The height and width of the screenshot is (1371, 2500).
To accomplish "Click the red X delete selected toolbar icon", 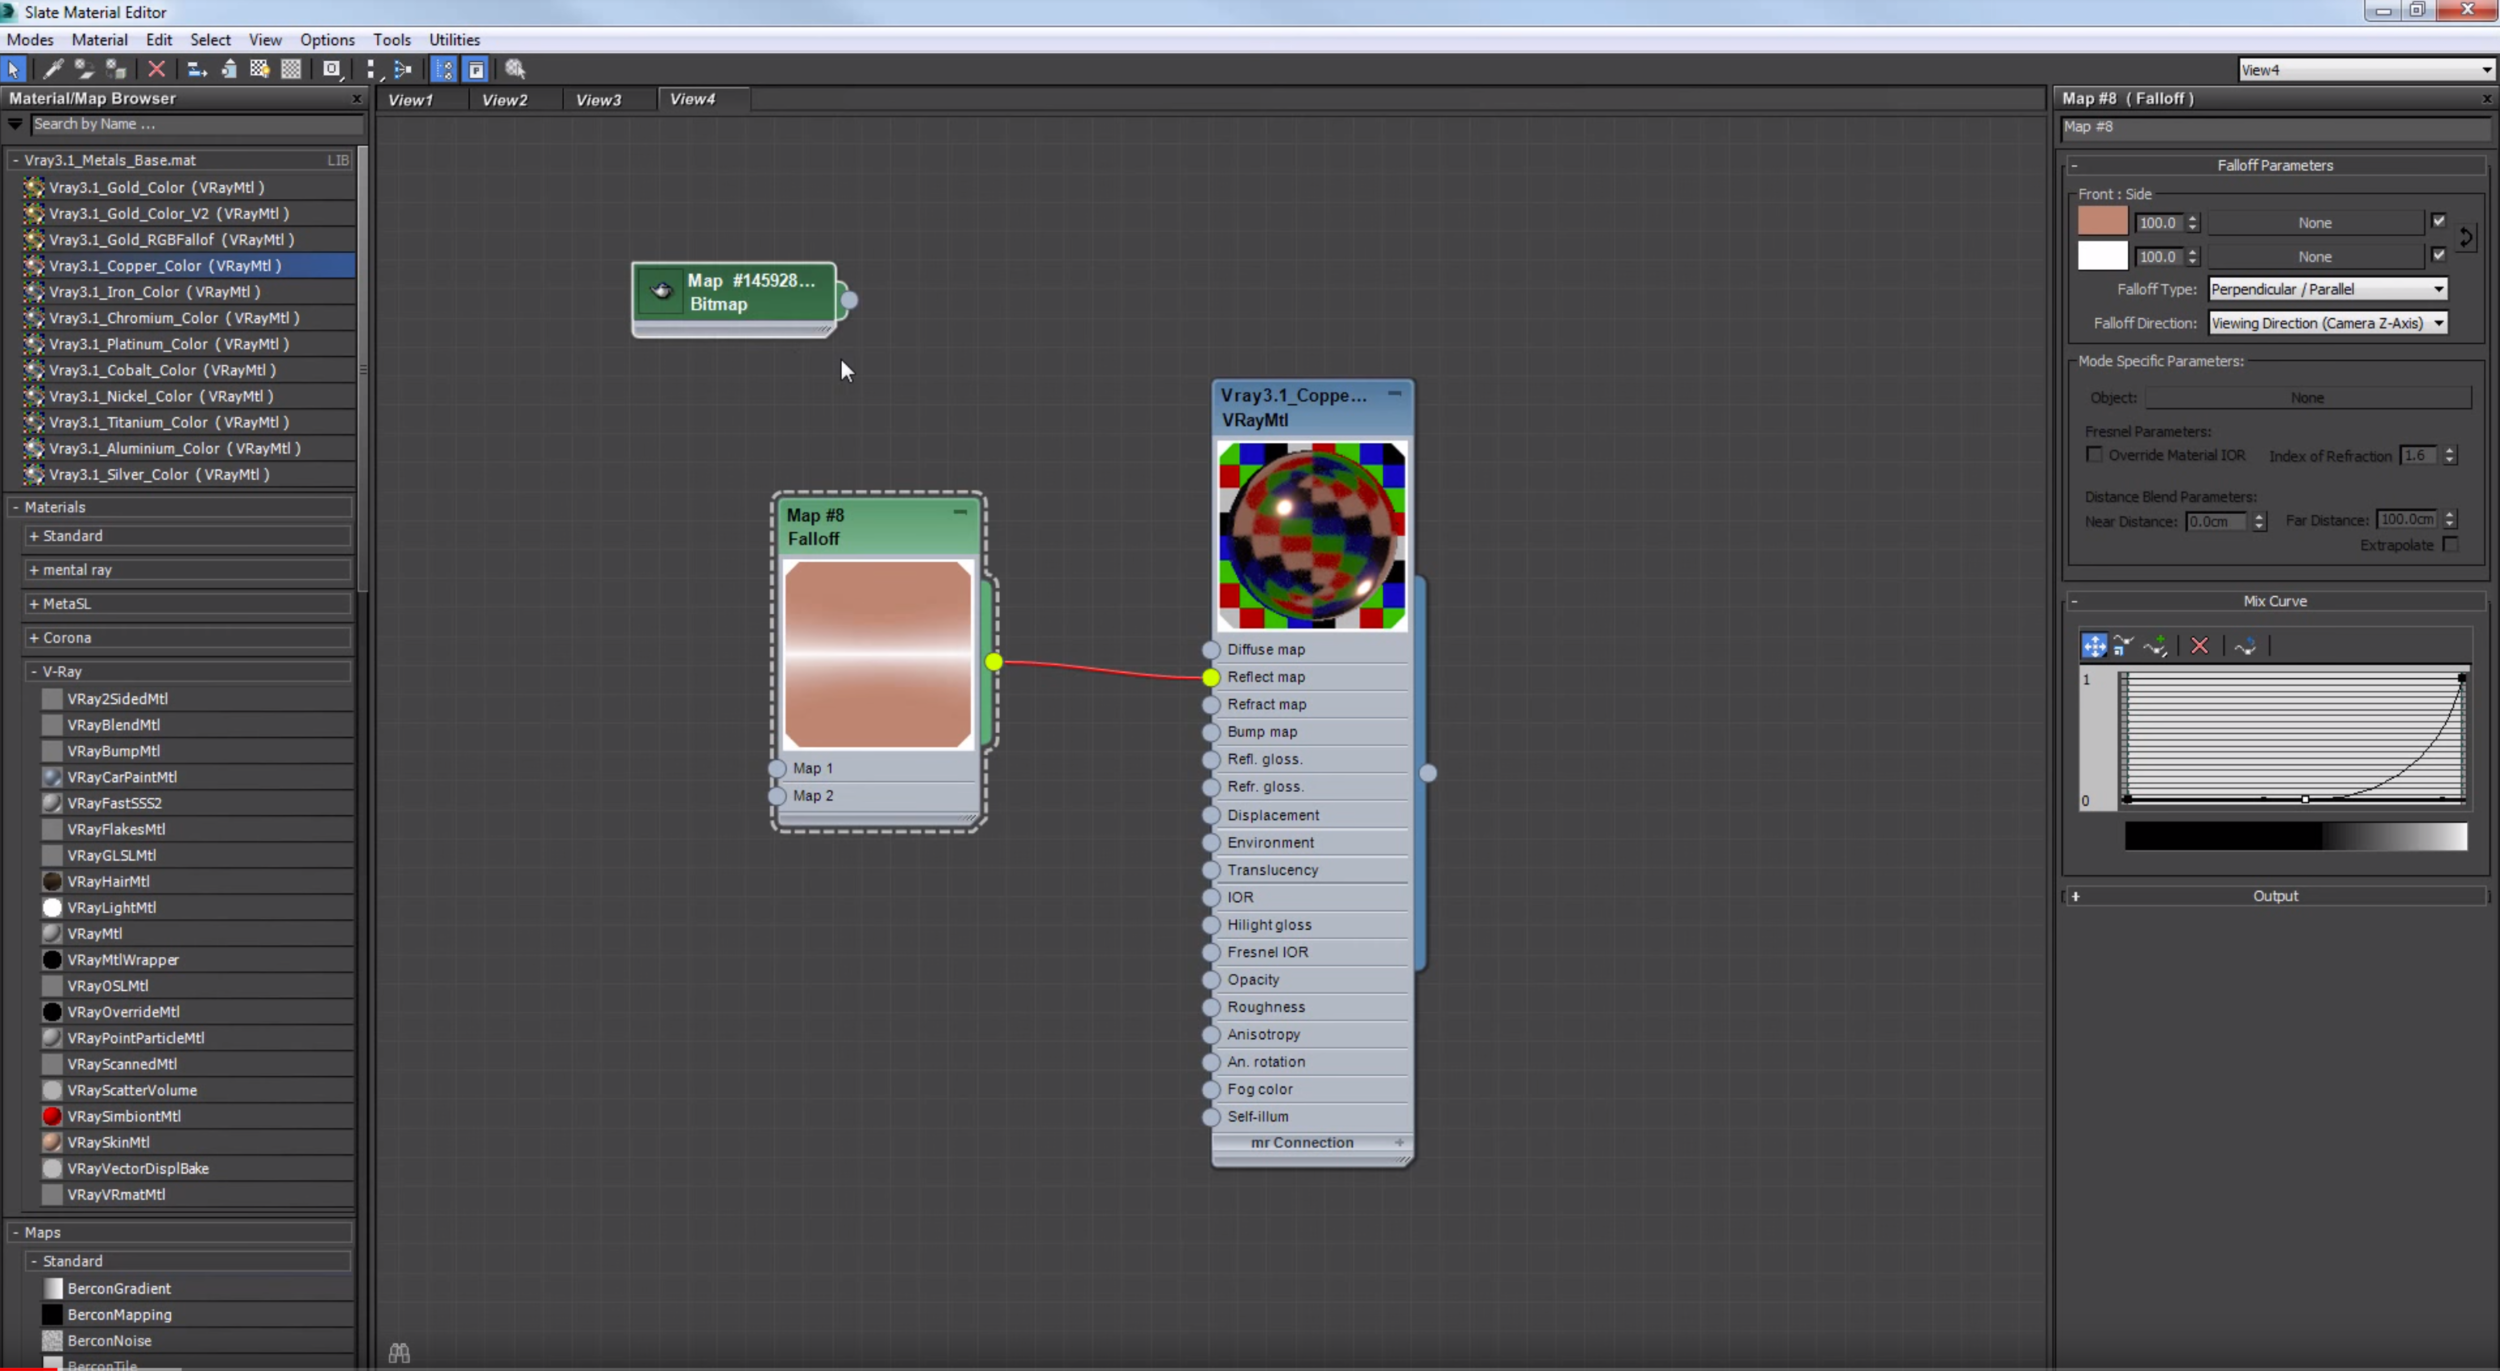I will pyautogui.click(x=157, y=69).
